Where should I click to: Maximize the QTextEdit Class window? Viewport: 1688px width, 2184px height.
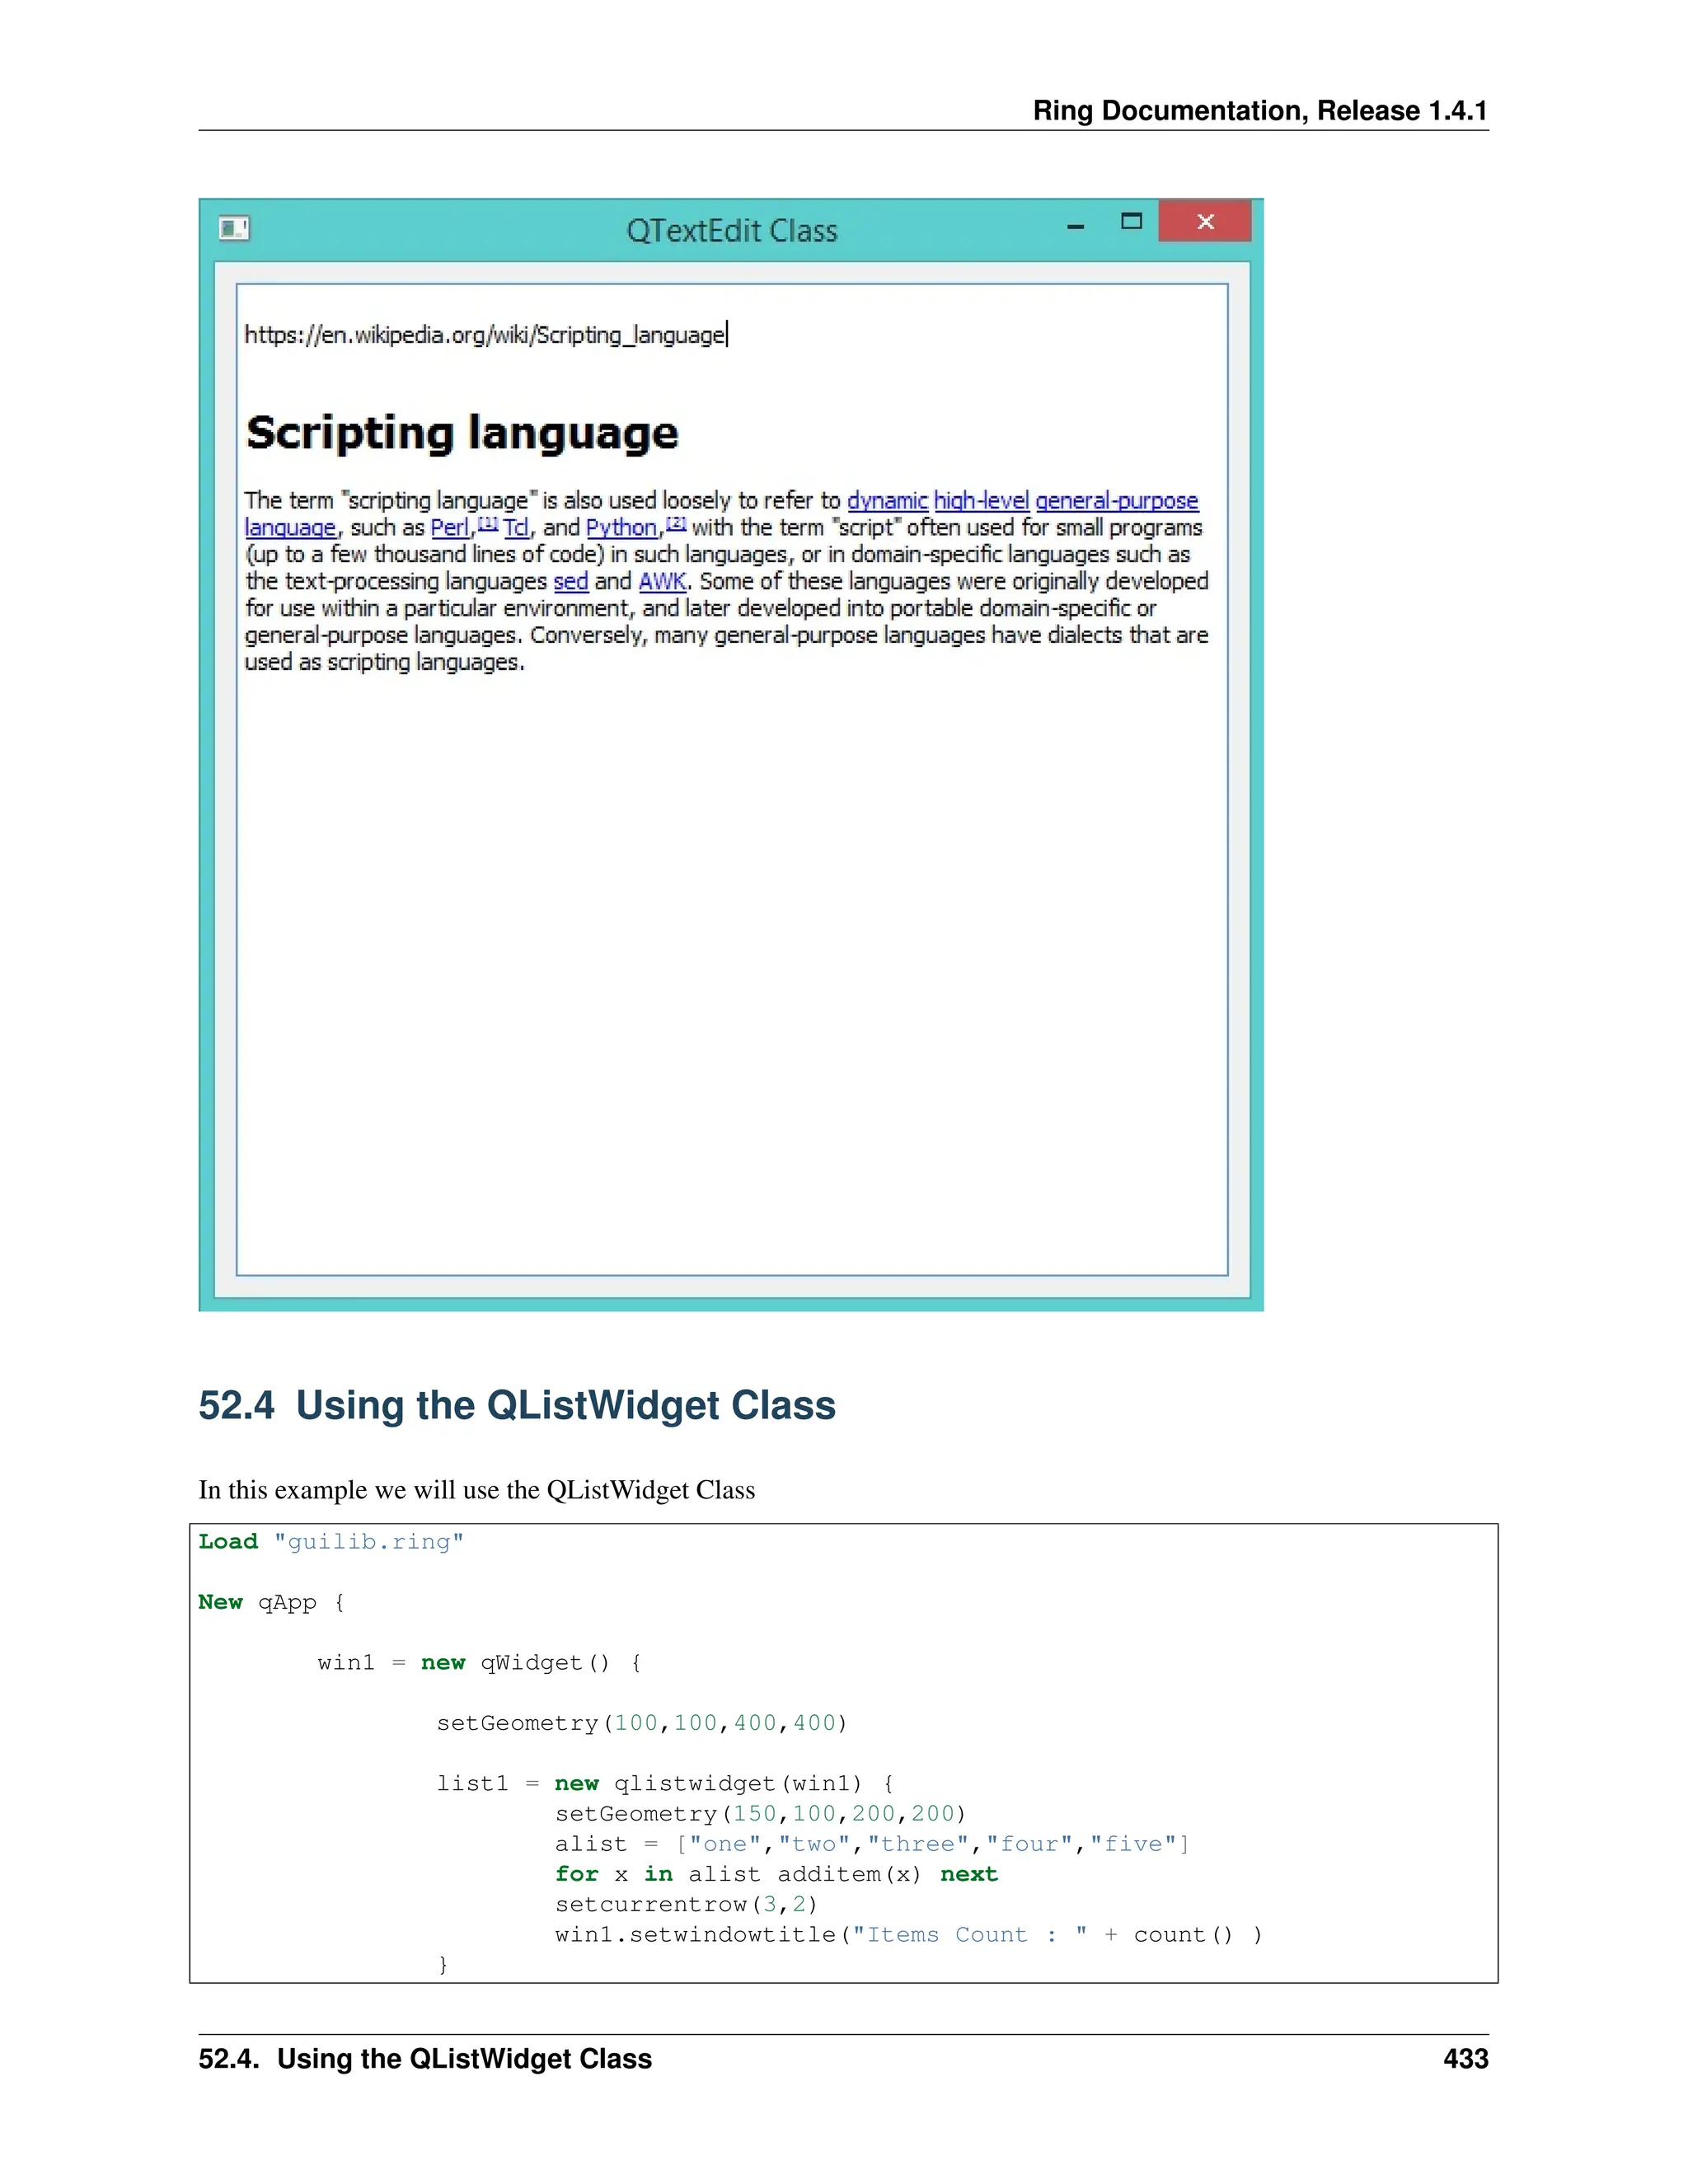(x=1131, y=222)
